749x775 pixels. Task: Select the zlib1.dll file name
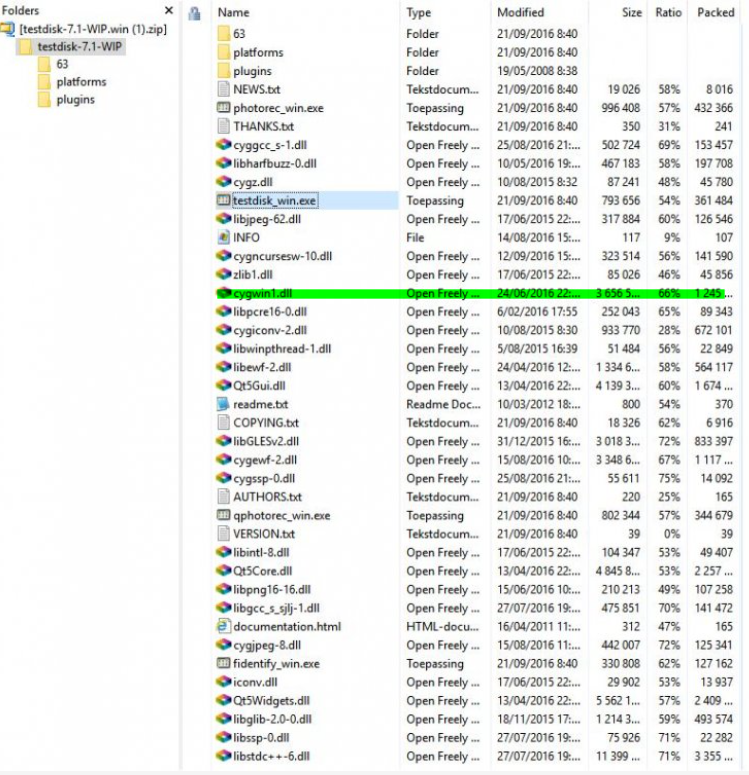253,275
